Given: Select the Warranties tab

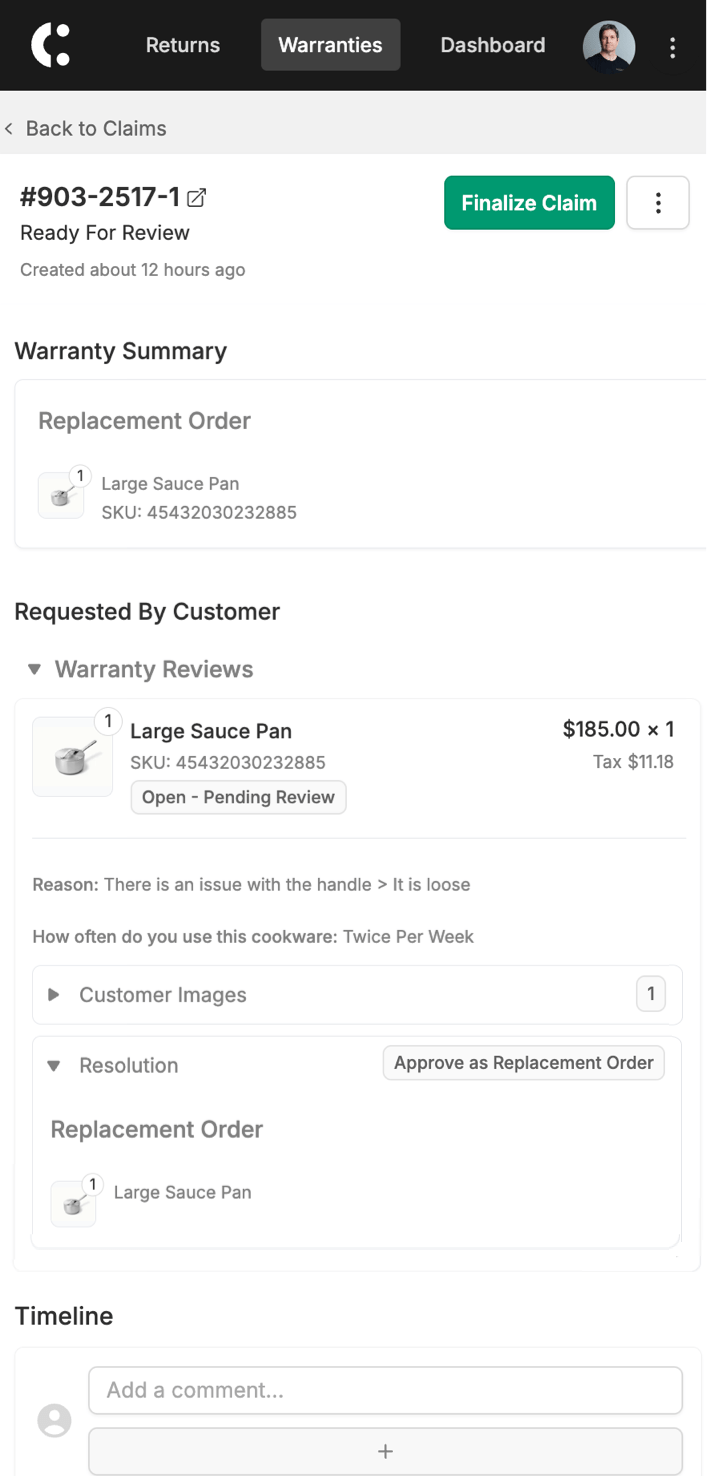Looking at the screenshot, I should tap(330, 45).
